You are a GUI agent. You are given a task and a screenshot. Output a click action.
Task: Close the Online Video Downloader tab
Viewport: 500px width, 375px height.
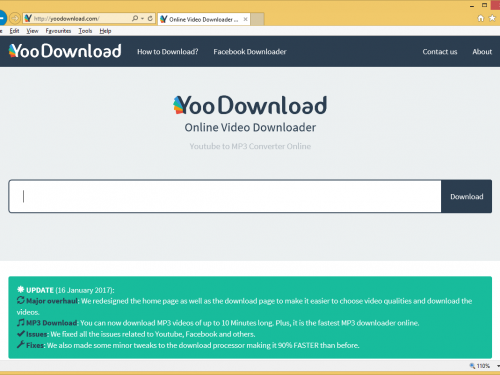tap(245, 19)
